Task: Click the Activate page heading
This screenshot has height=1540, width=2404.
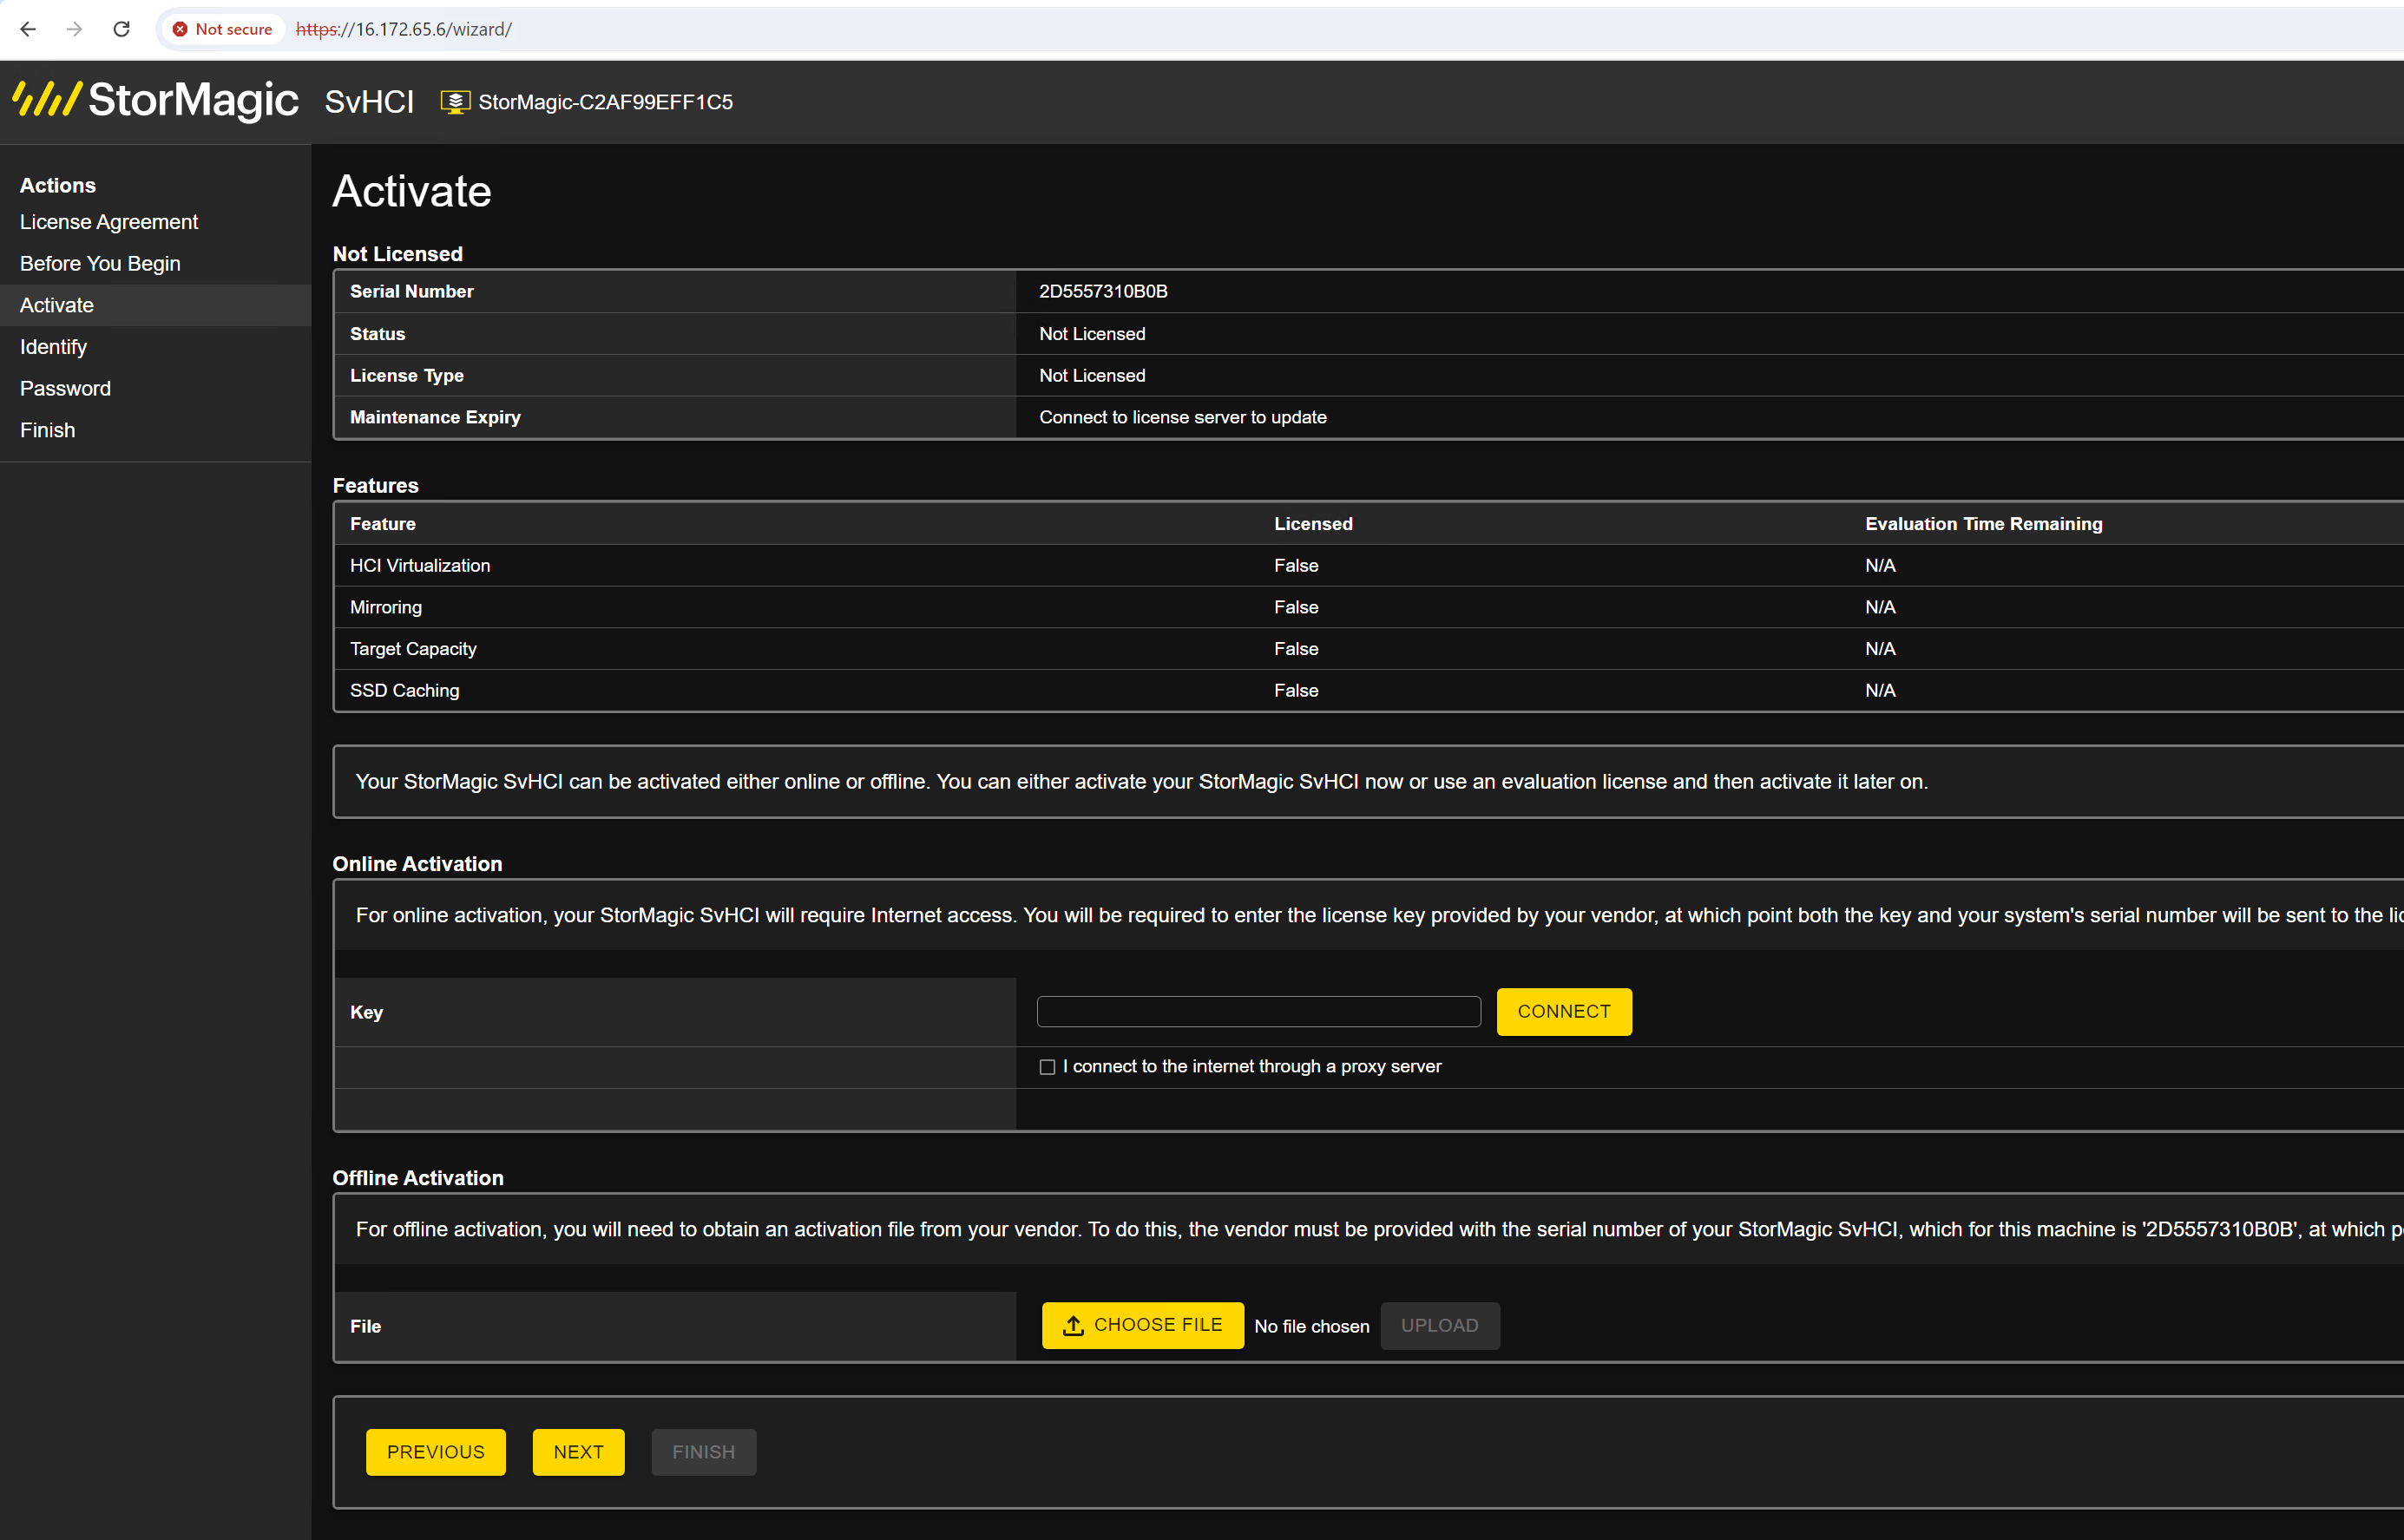Action: click(x=412, y=191)
